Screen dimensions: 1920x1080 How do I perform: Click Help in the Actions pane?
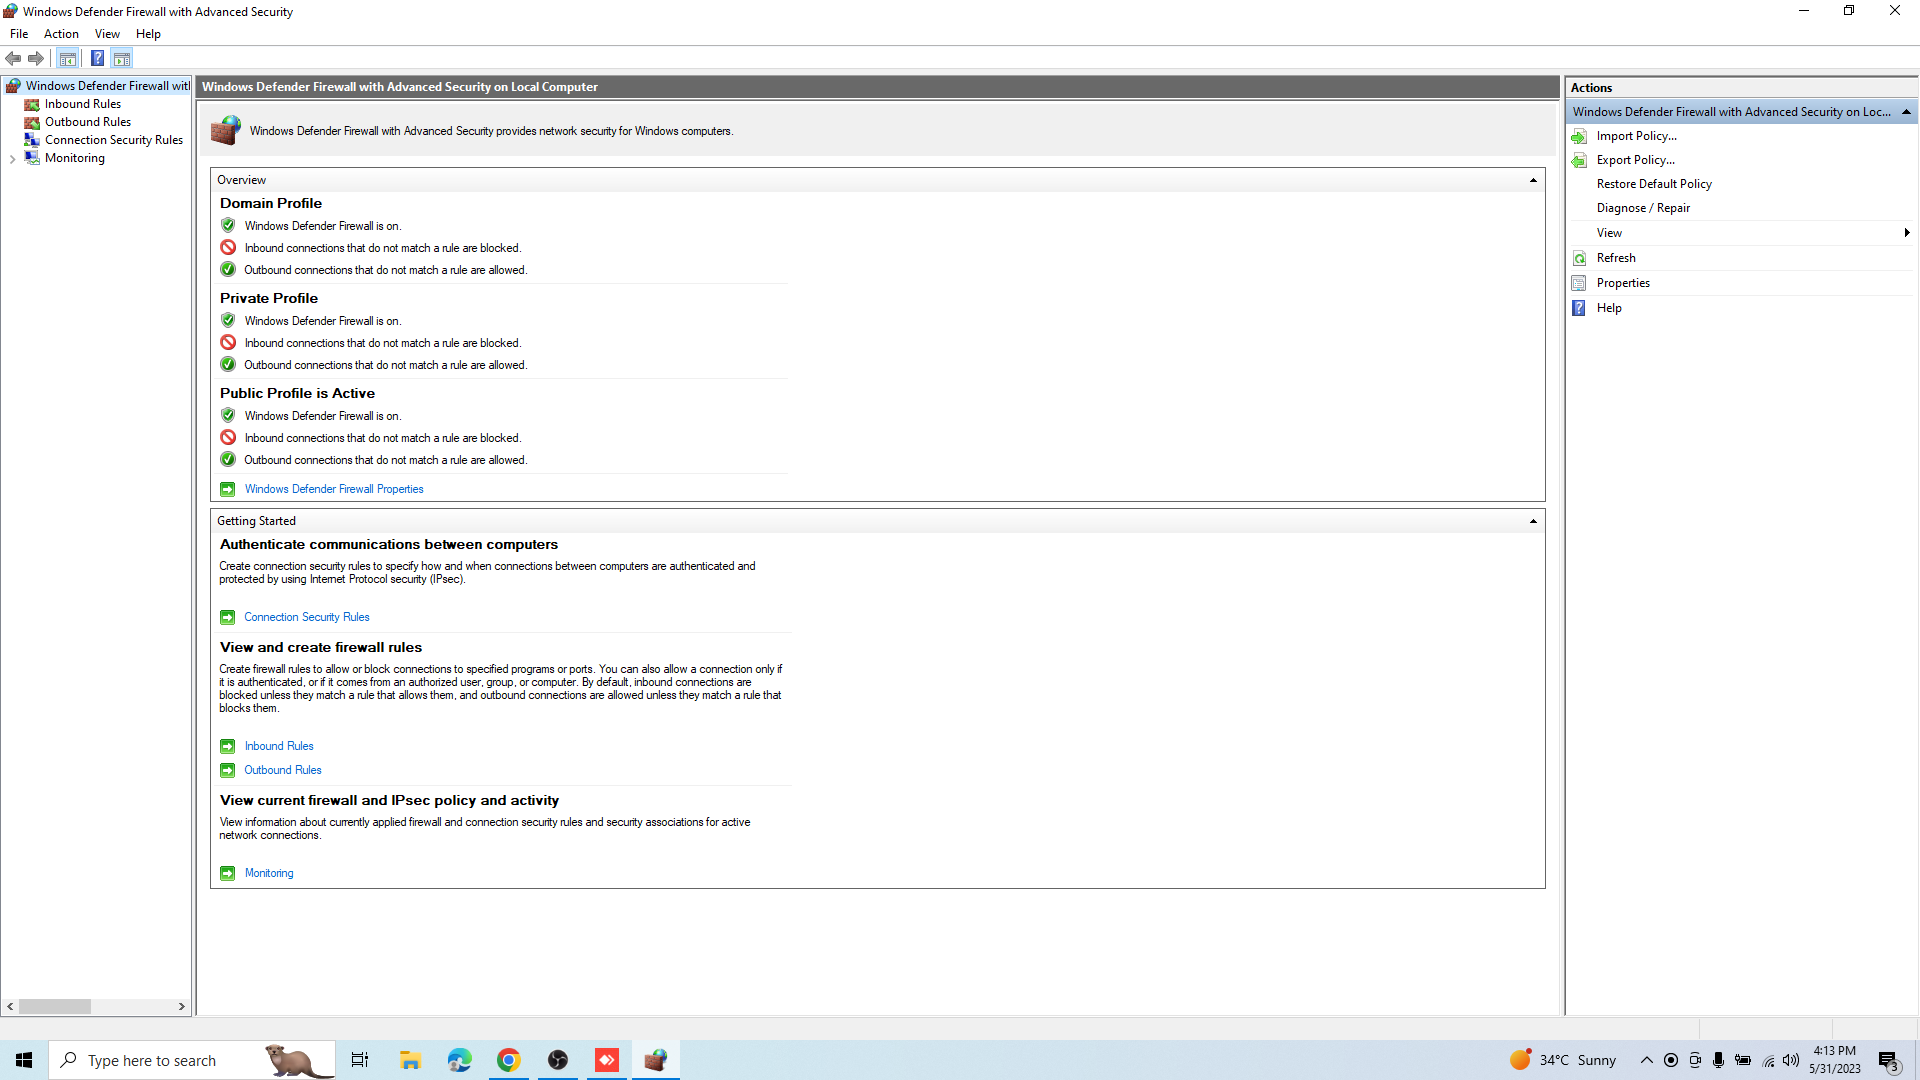click(1609, 308)
